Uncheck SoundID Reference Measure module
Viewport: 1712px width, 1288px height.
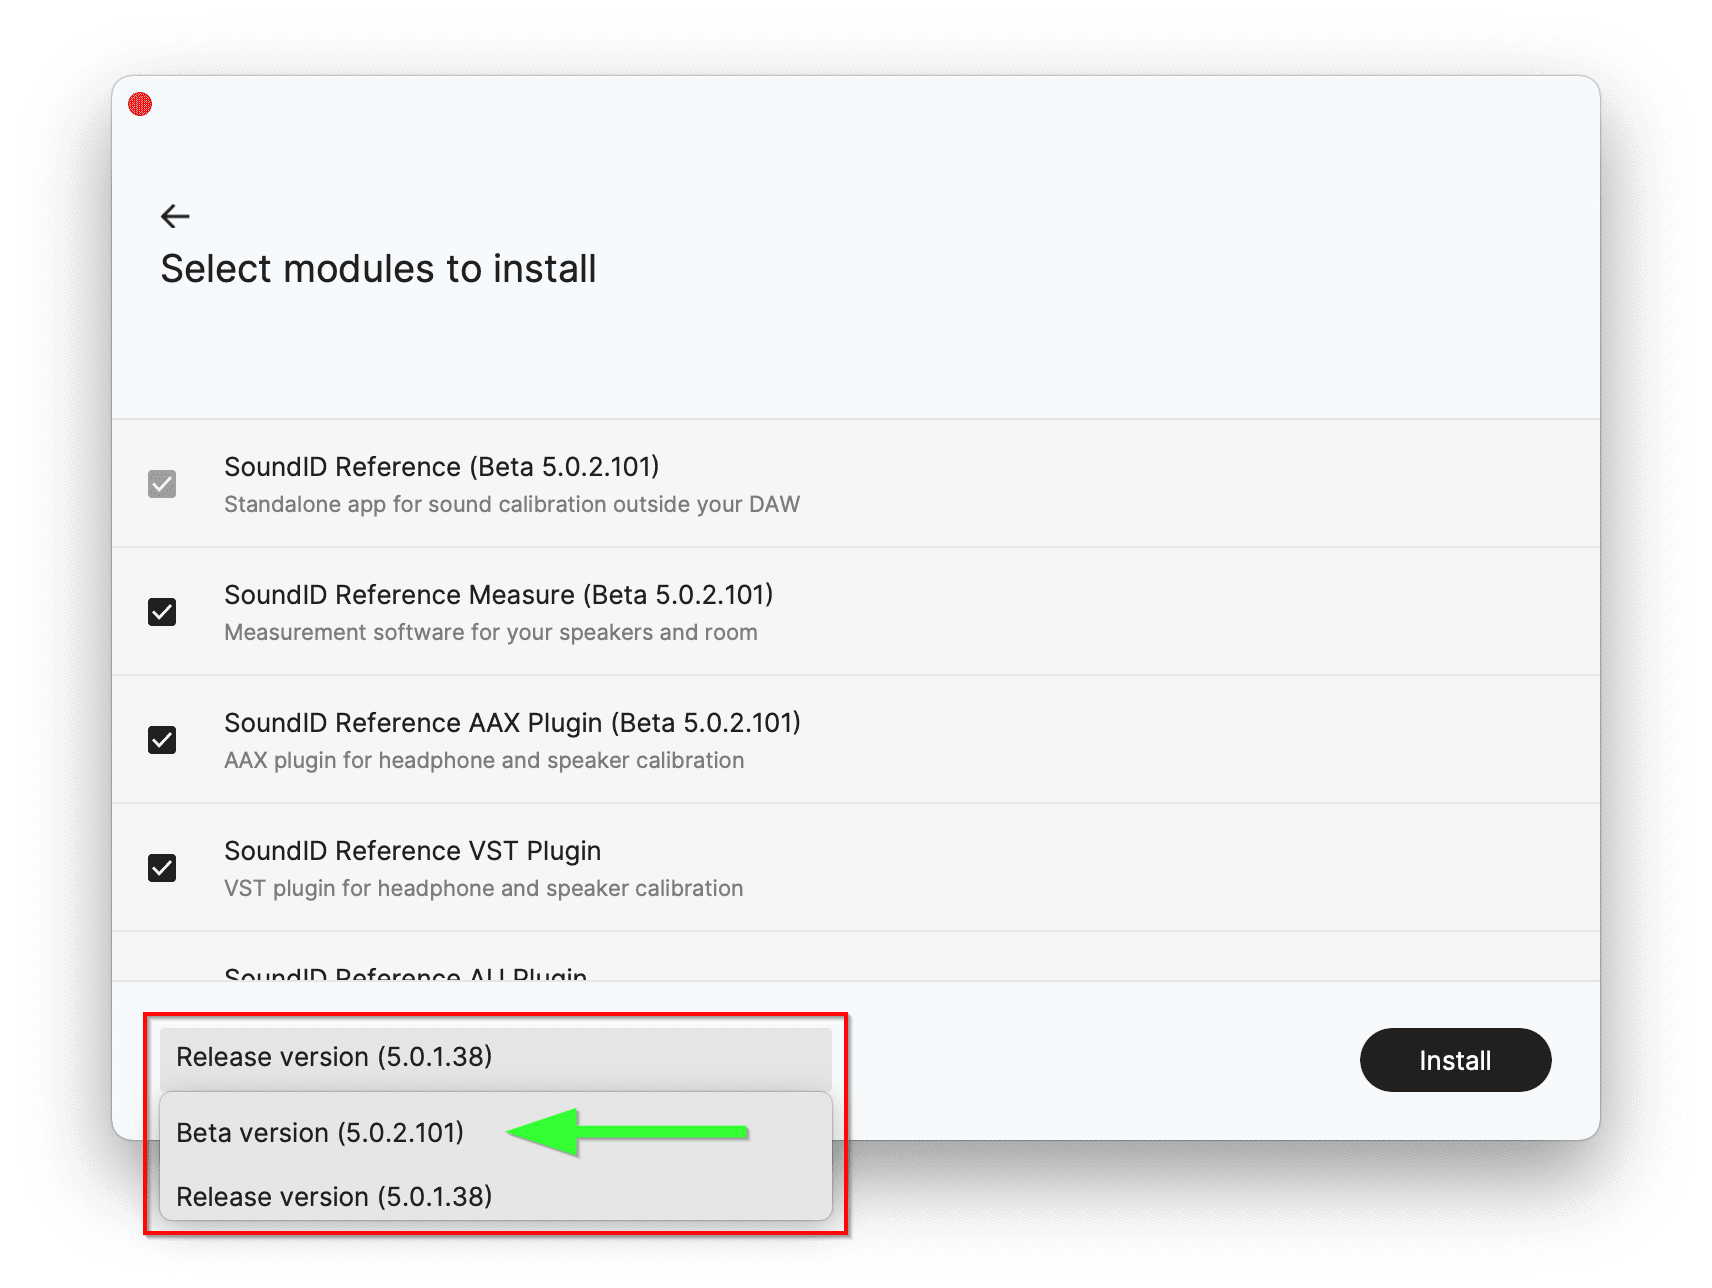(x=162, y=612)
